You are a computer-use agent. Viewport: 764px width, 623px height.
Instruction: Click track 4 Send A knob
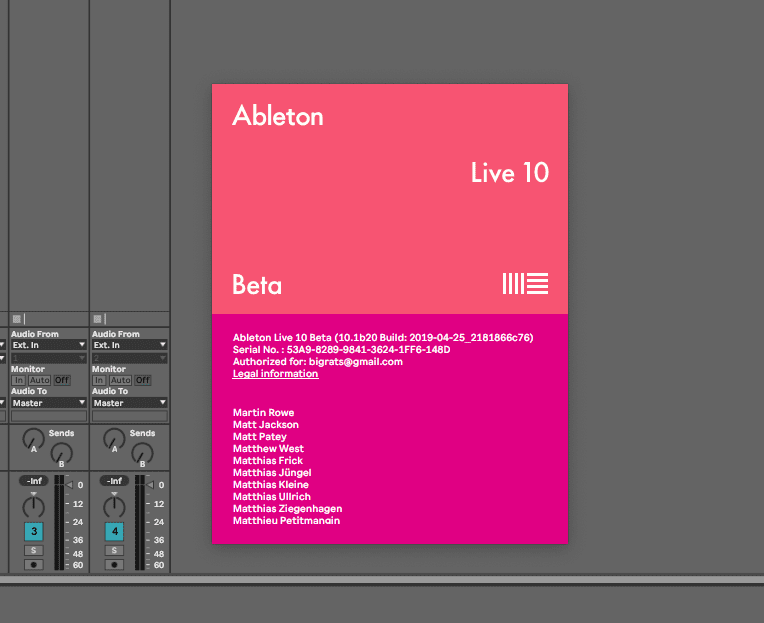[114, 439]
